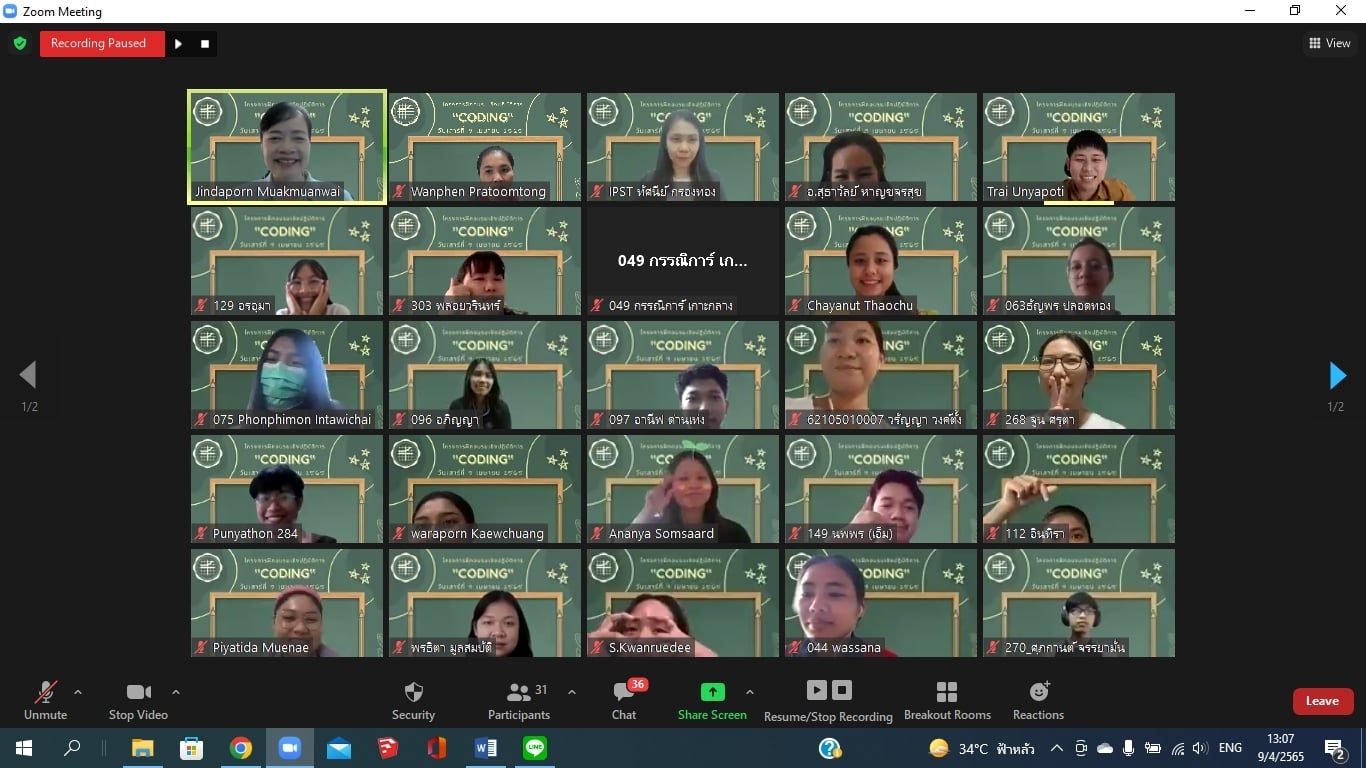Image resolution: width=1366 pixels, height=768 pixels.
Task: Click the ENG language indicator
Action: (x=1230, y=748)
